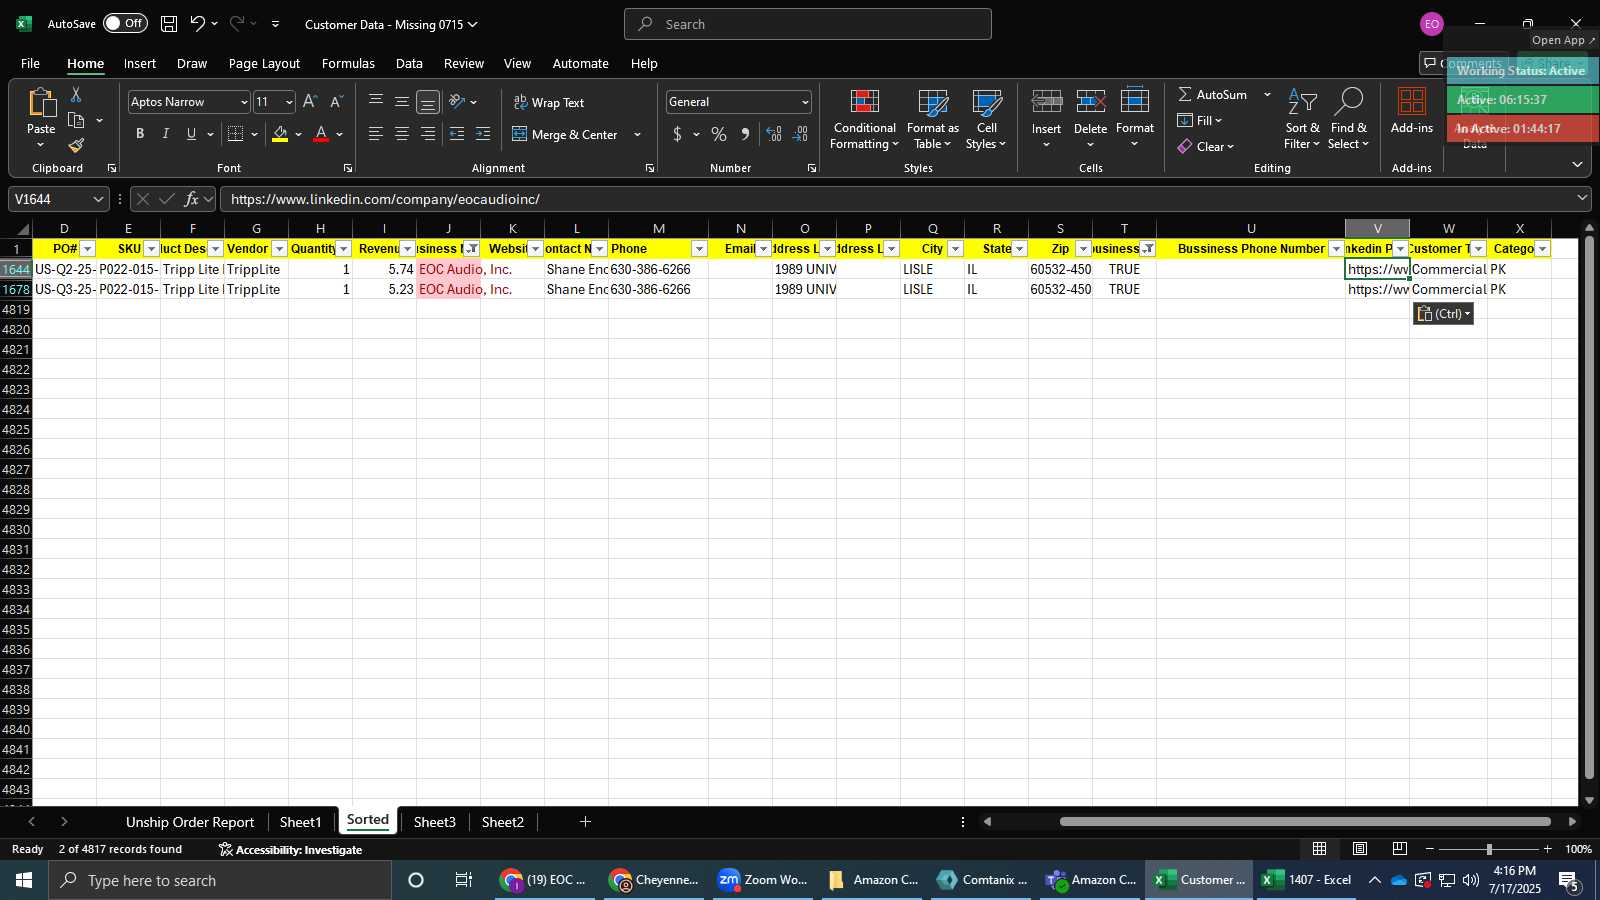
Task: Click the Top Align icon
Action: [x=376, y=102]
